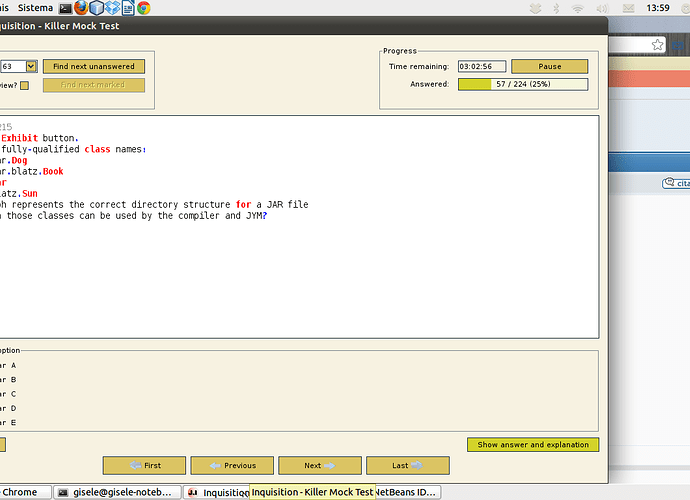Open the clock showing 13:59
Image resolution: width=690 pixels, height=500 pixels.
point(658,8)
